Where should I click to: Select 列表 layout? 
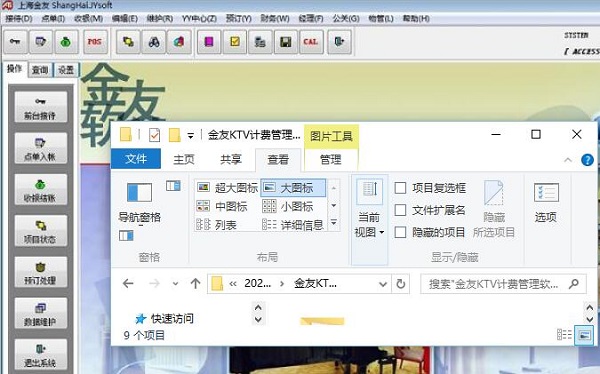(217, 225)
